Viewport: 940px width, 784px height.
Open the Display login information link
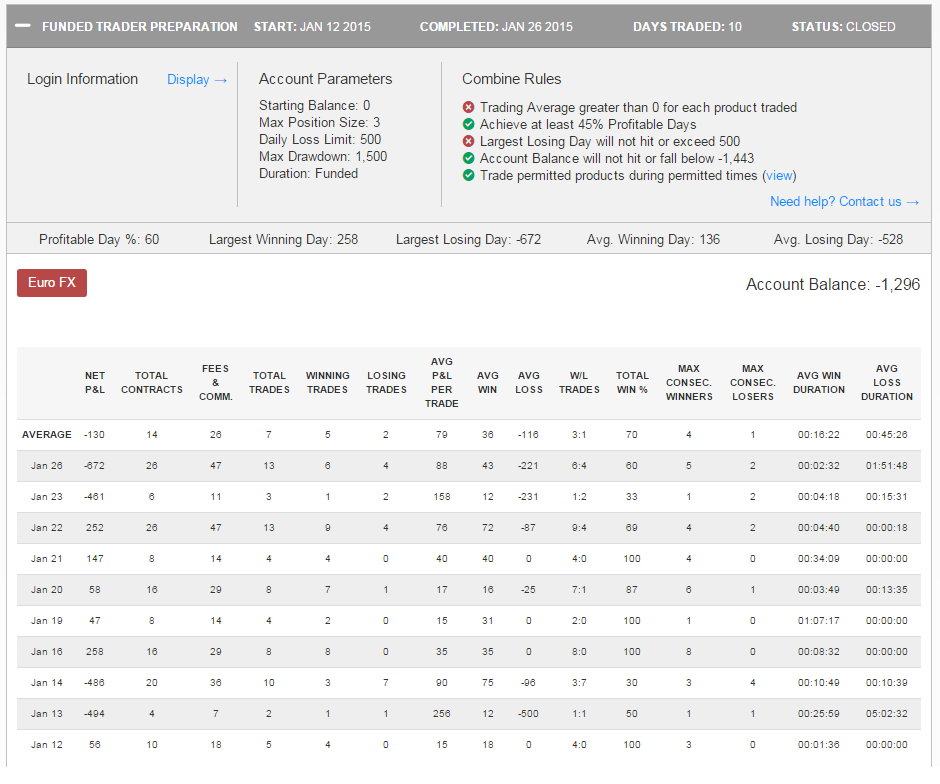[197, 80]
